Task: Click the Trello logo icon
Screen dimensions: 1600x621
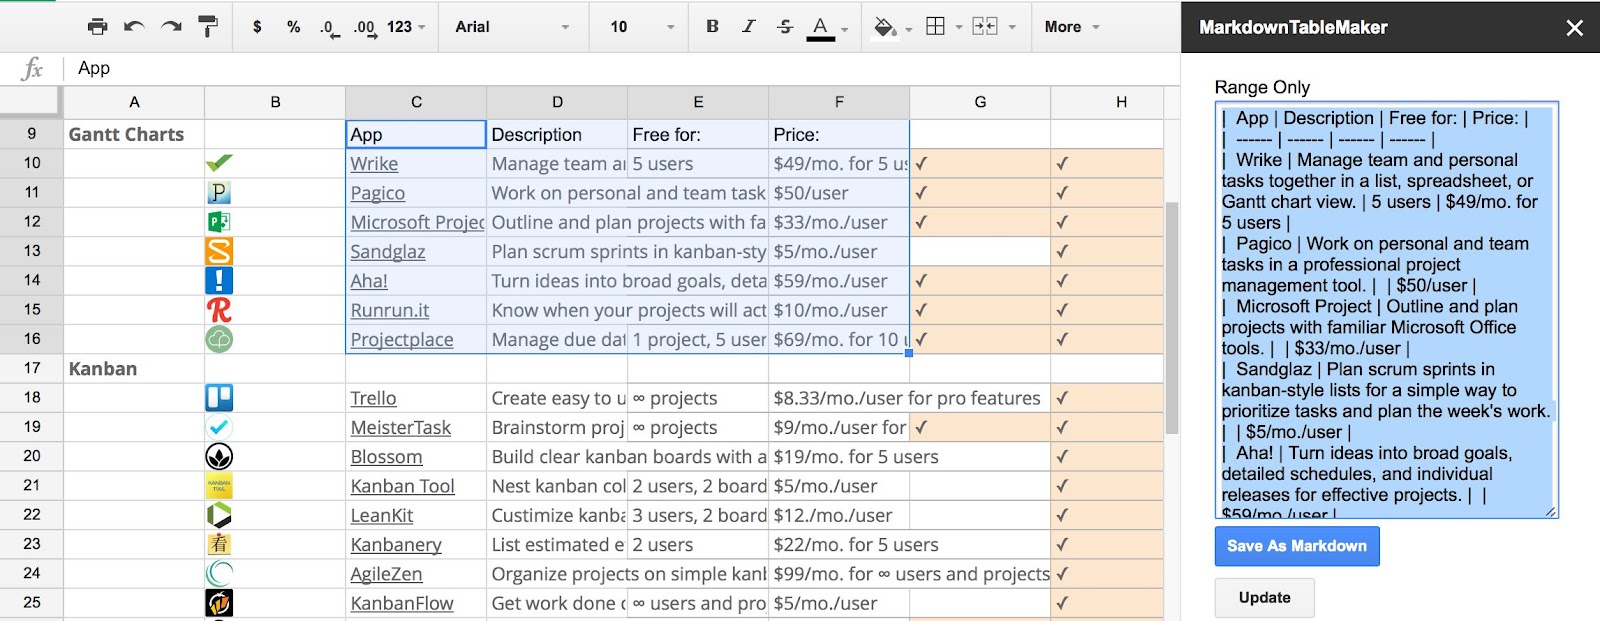Action: (x=219, y=398)
